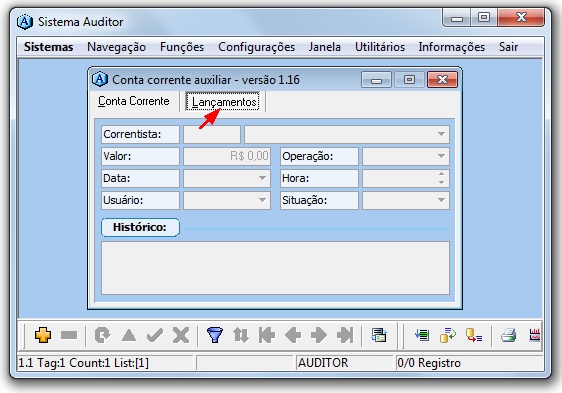Click inside the Histórico text area
562x393 pixels.
275,268
